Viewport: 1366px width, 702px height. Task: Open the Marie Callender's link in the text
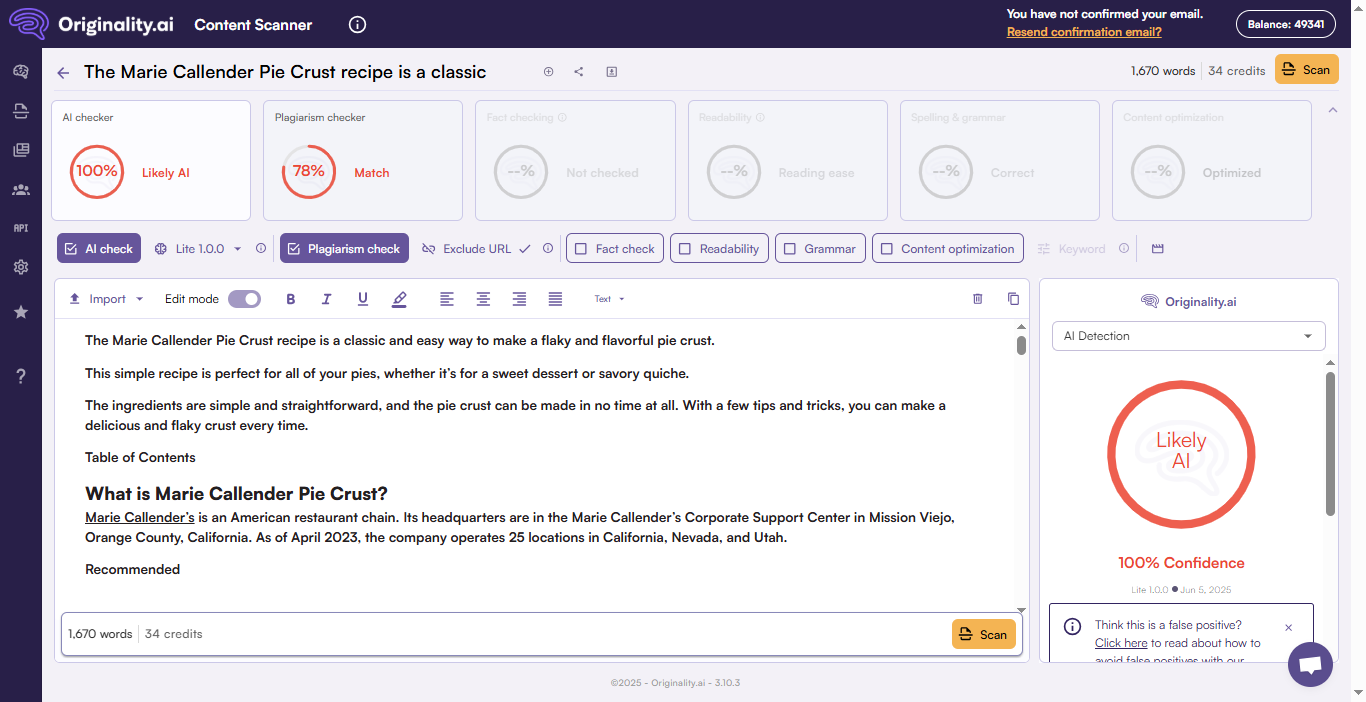point(140,518)
